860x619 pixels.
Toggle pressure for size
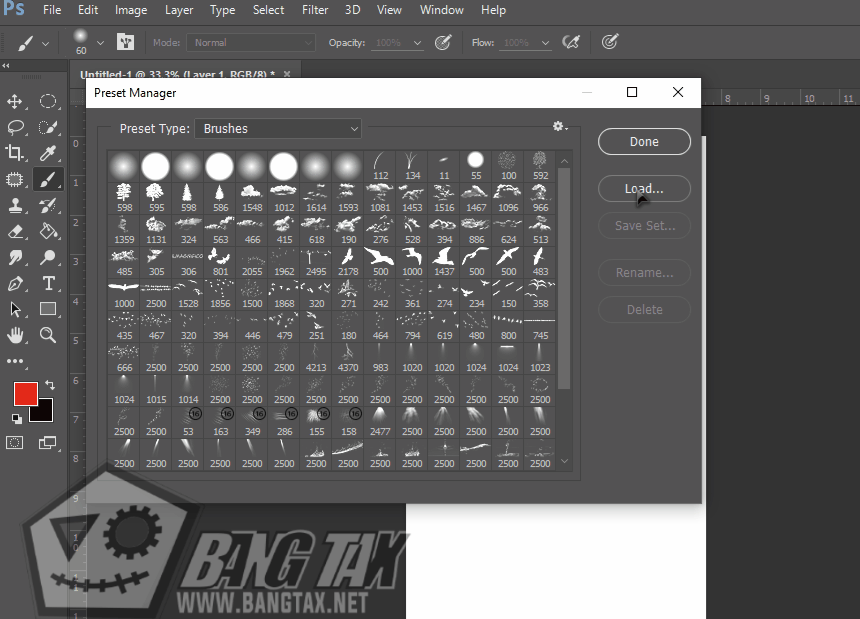610,42
